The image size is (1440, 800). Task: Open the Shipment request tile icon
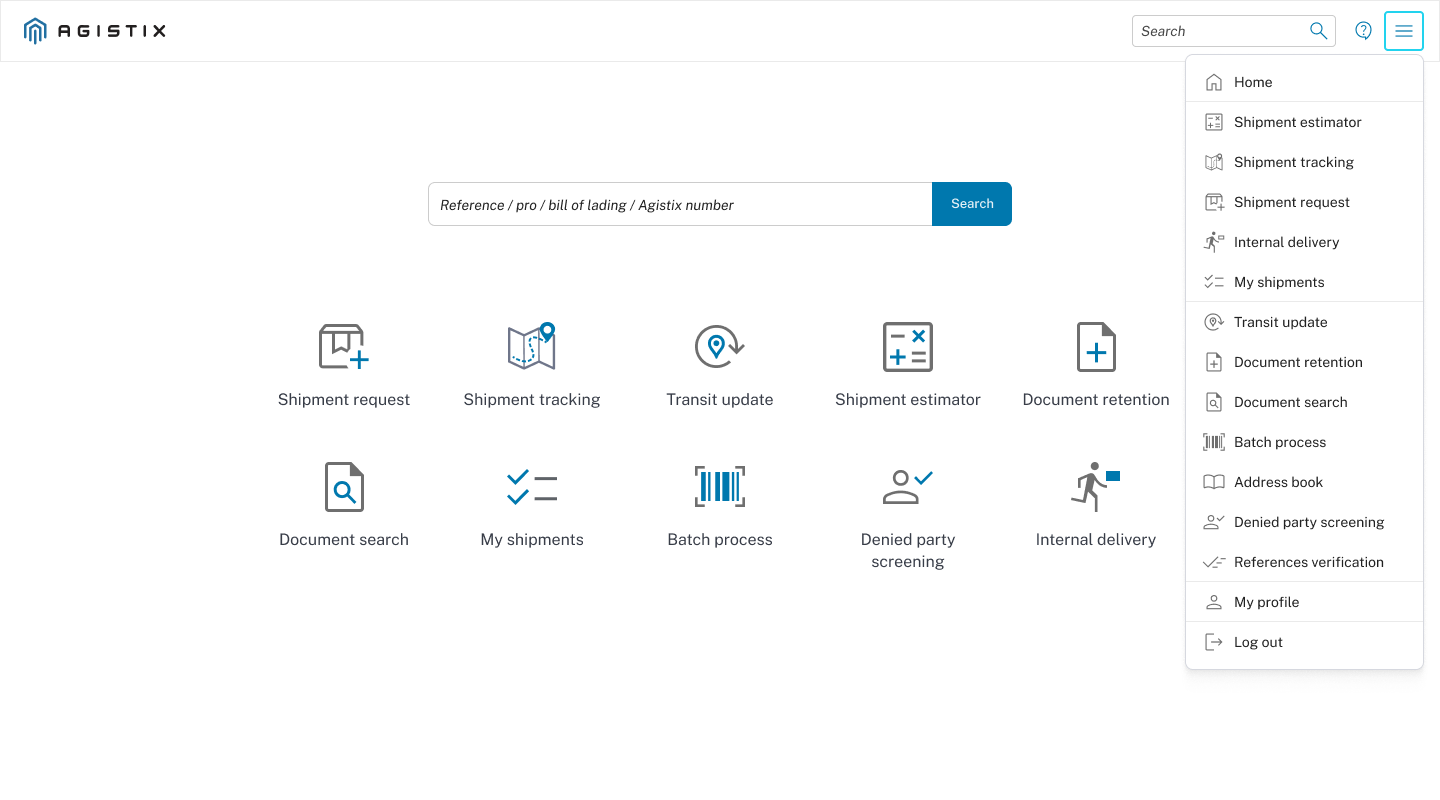coord(344,347)
